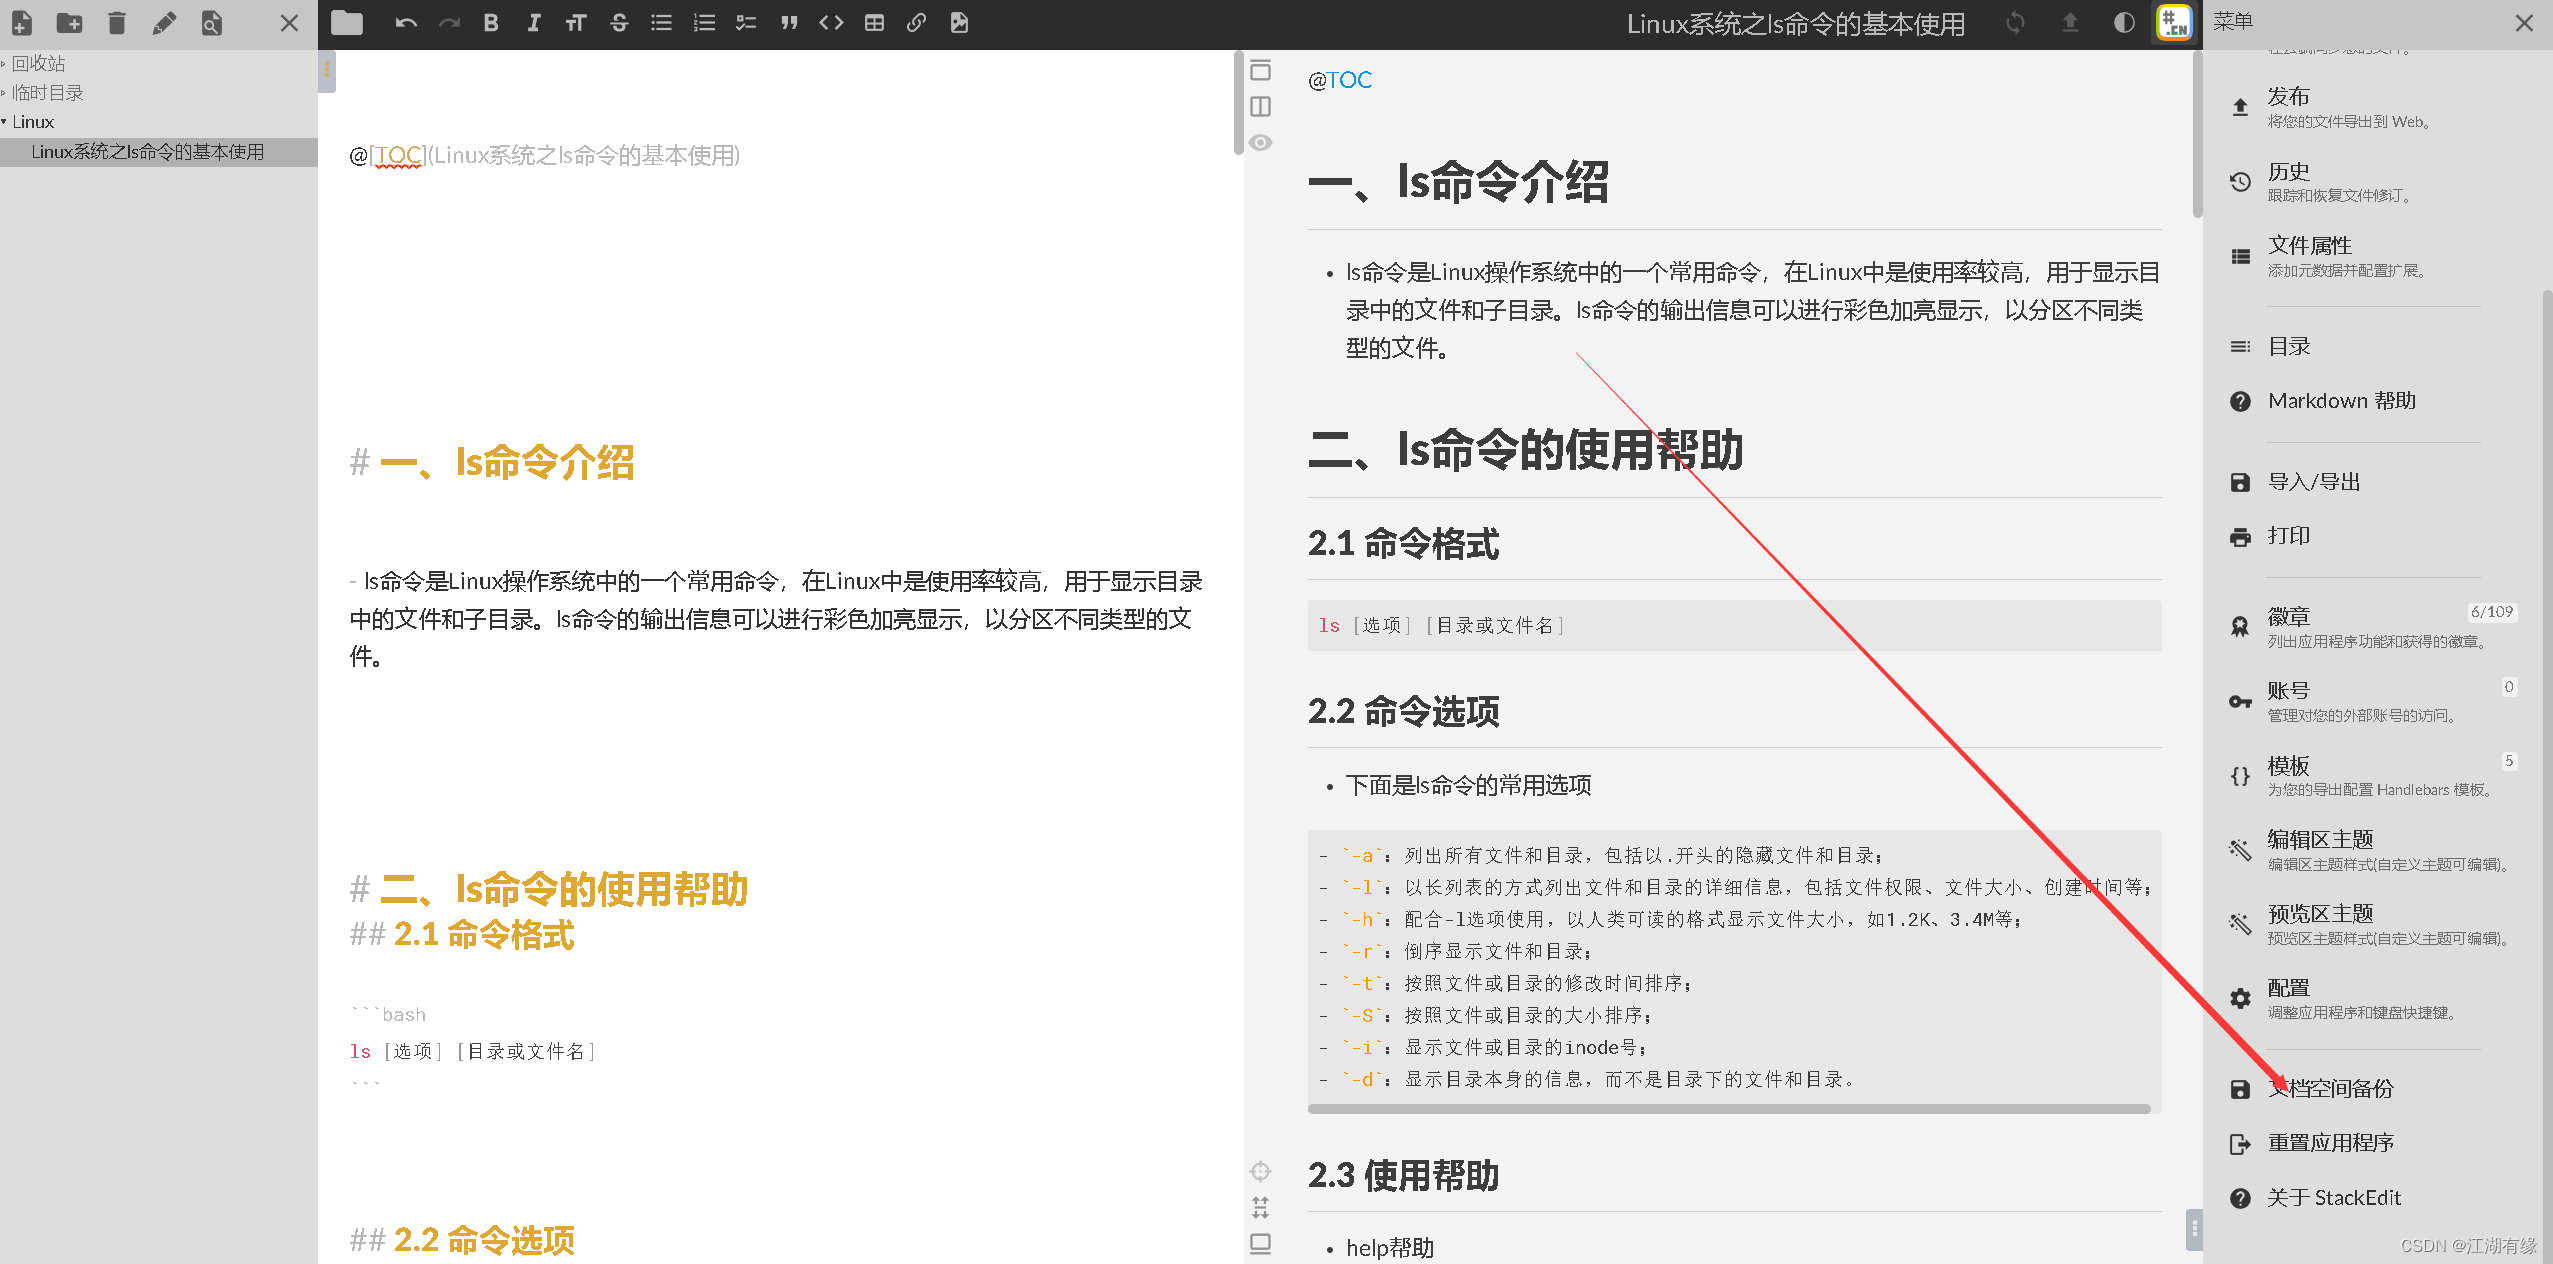Apply italic formatting
2553x1264 pixels.
tap(533, 23)
